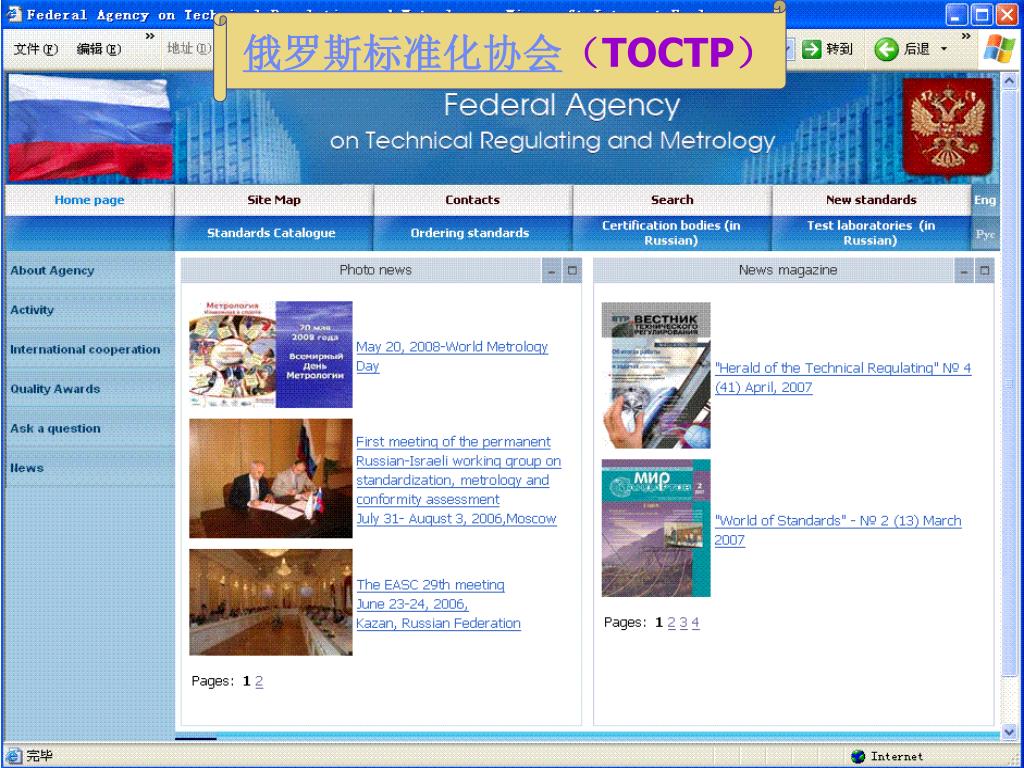The width and height of the screenshot is (1024, 768).
Task: Switch site language to Рус
Action: 985,234
